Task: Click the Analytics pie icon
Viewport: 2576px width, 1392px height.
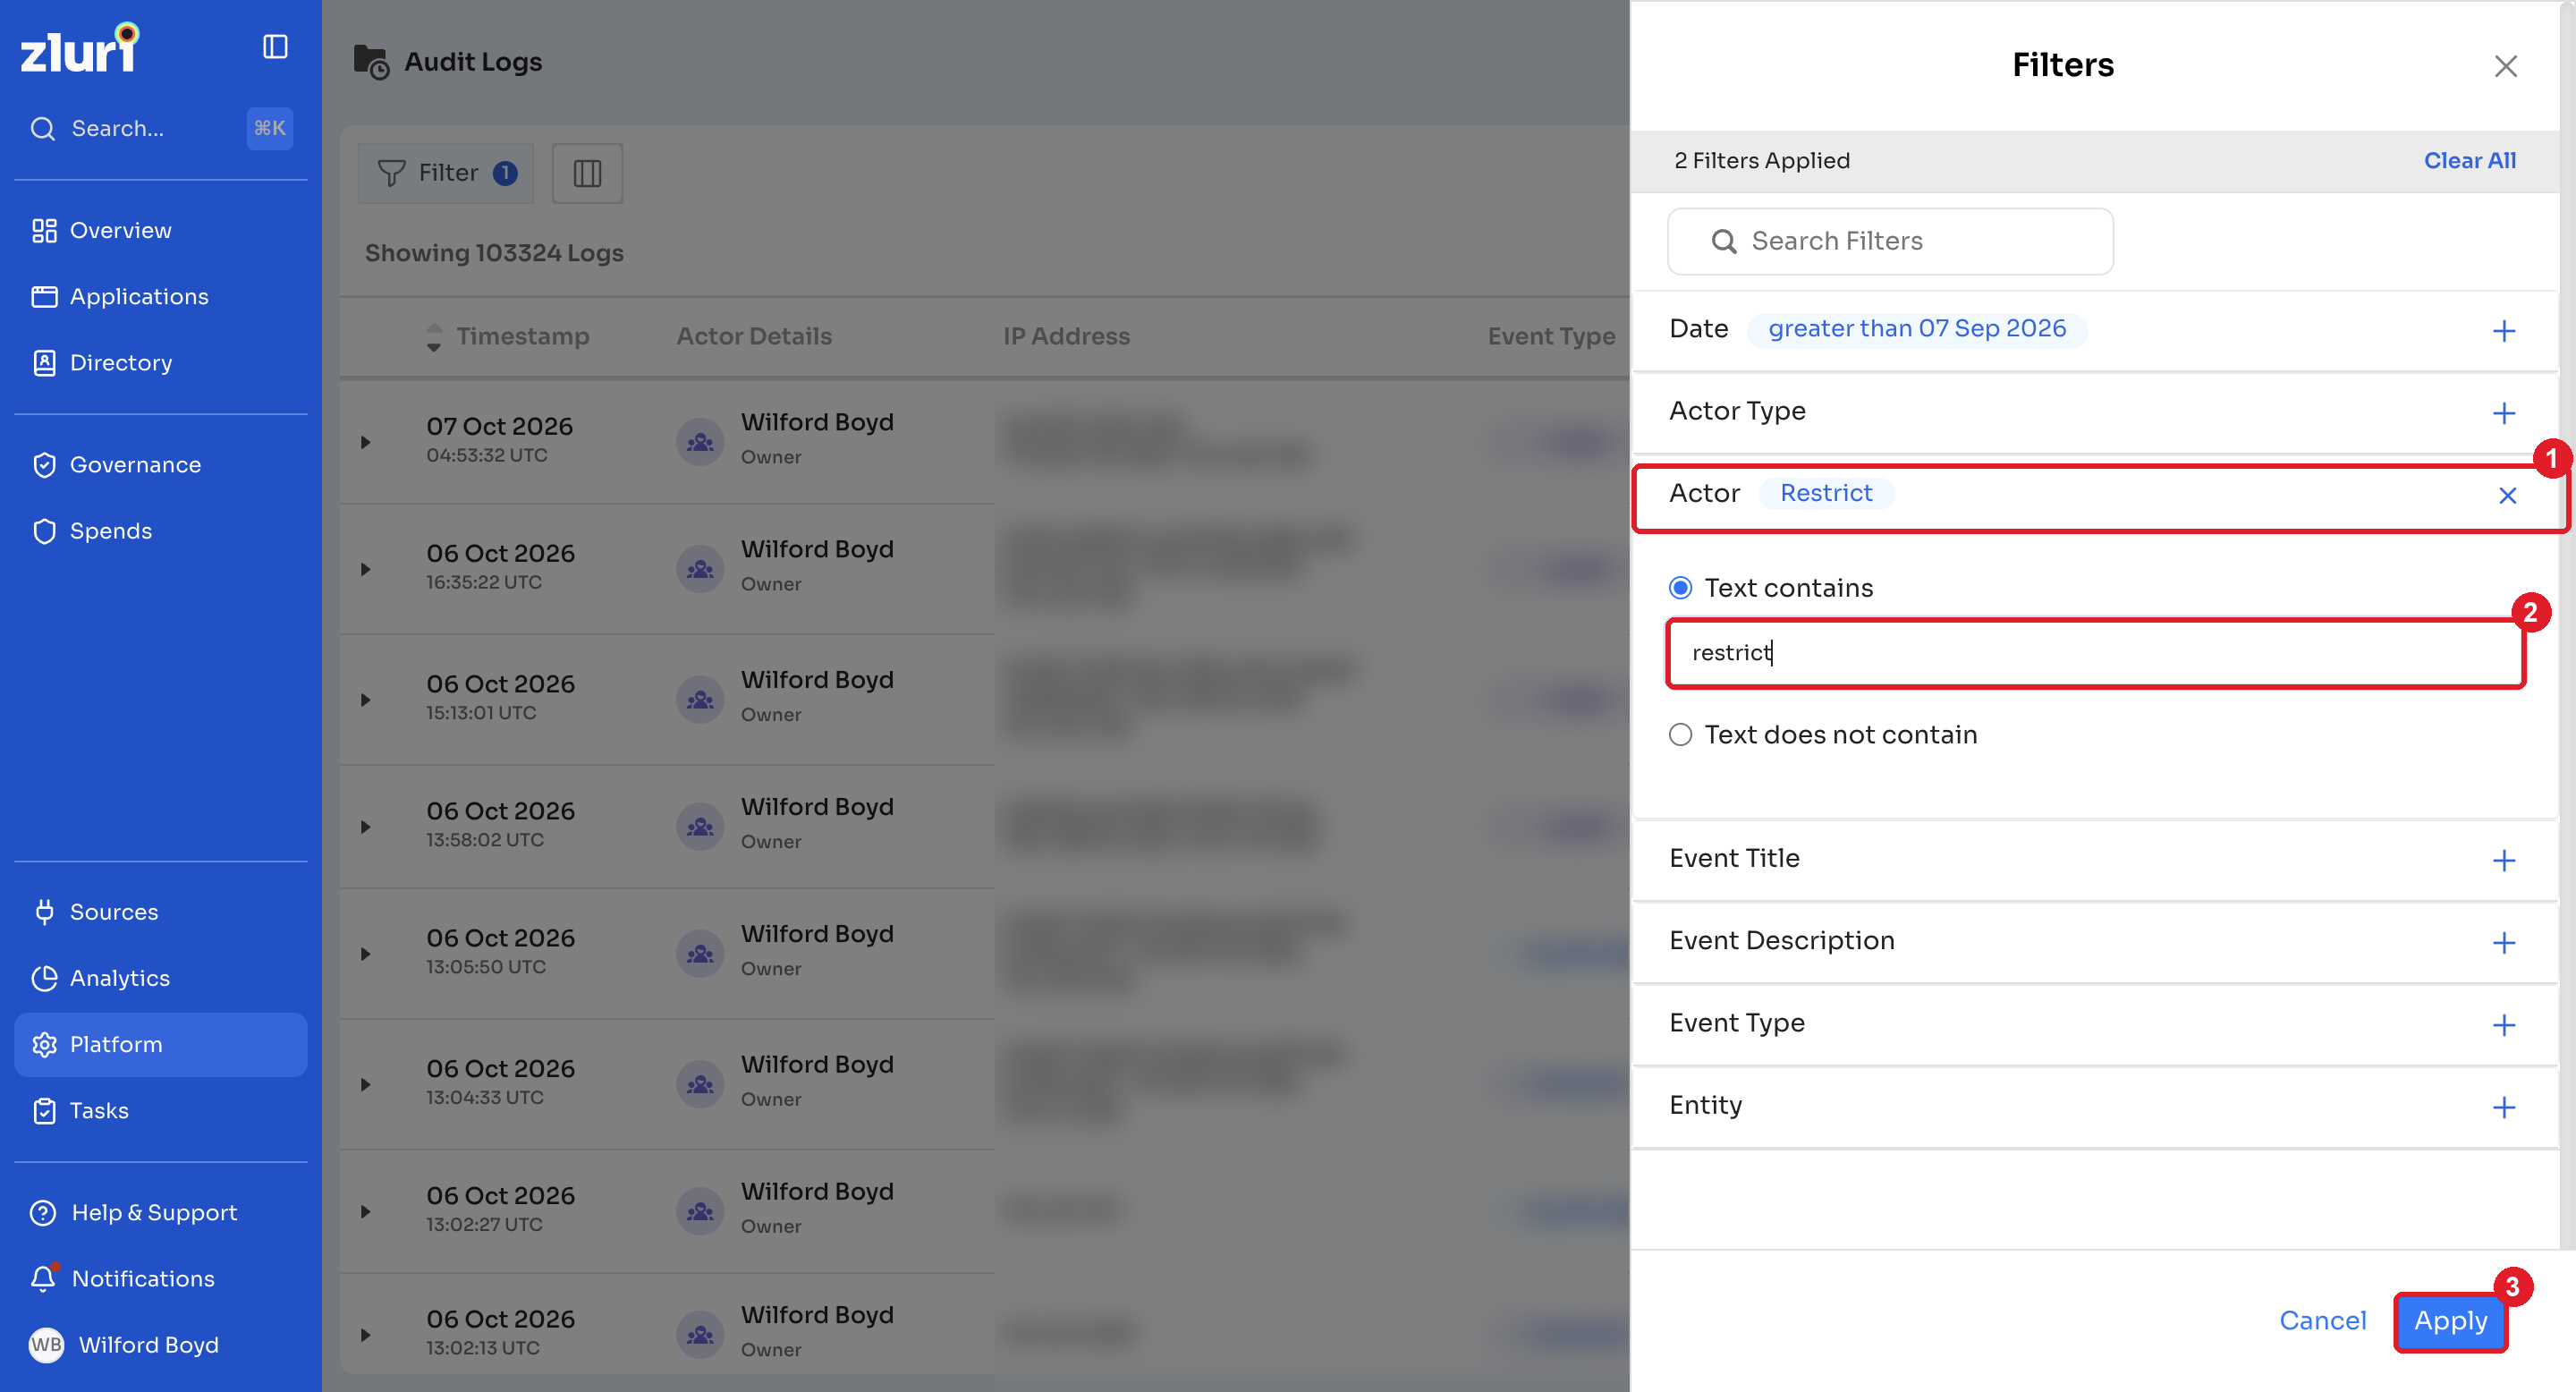Action: (44, 977)
